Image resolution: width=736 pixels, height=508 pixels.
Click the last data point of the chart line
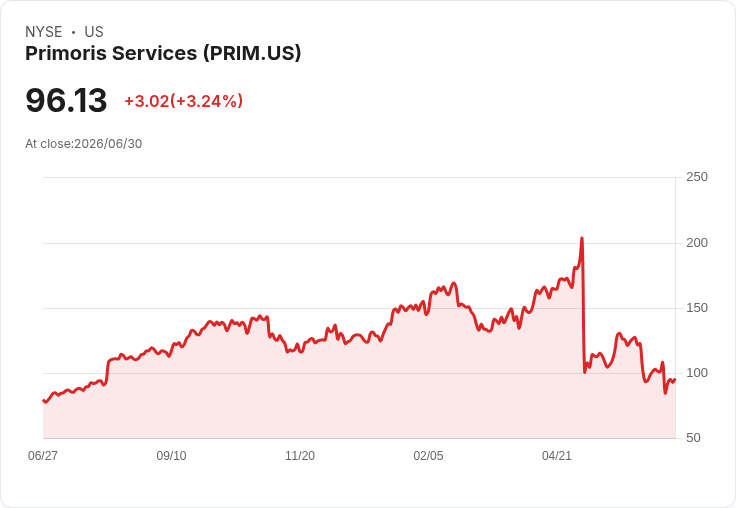point(675,379)
